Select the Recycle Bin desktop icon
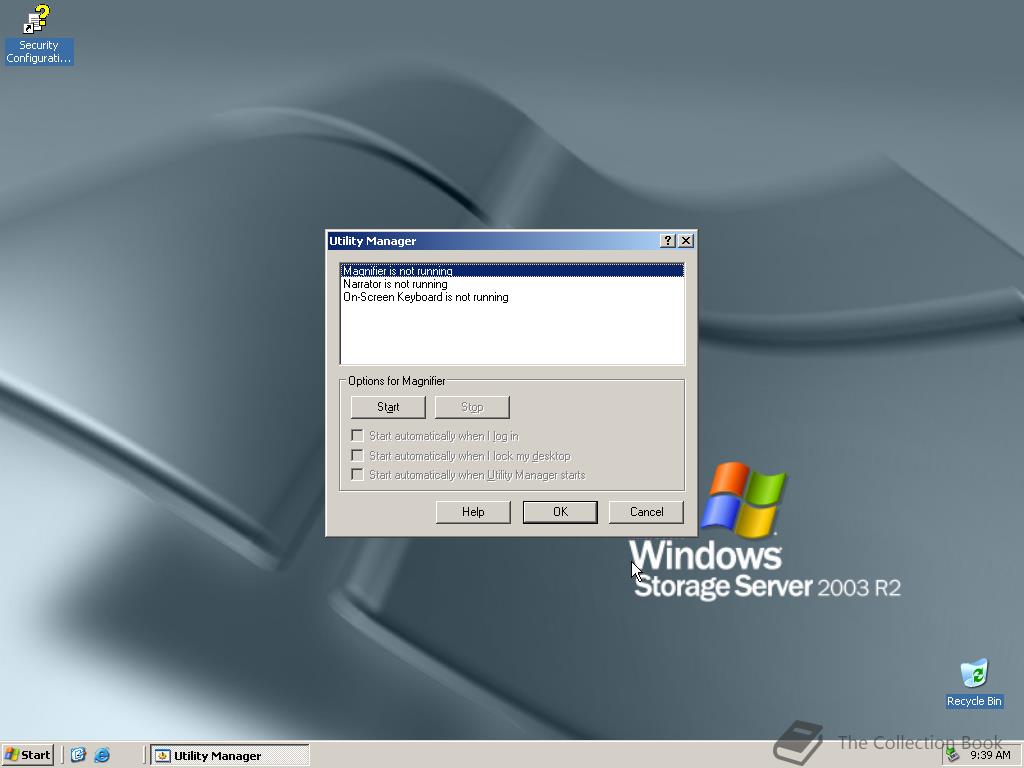The image size is (1024, 768). pos(974,683)
